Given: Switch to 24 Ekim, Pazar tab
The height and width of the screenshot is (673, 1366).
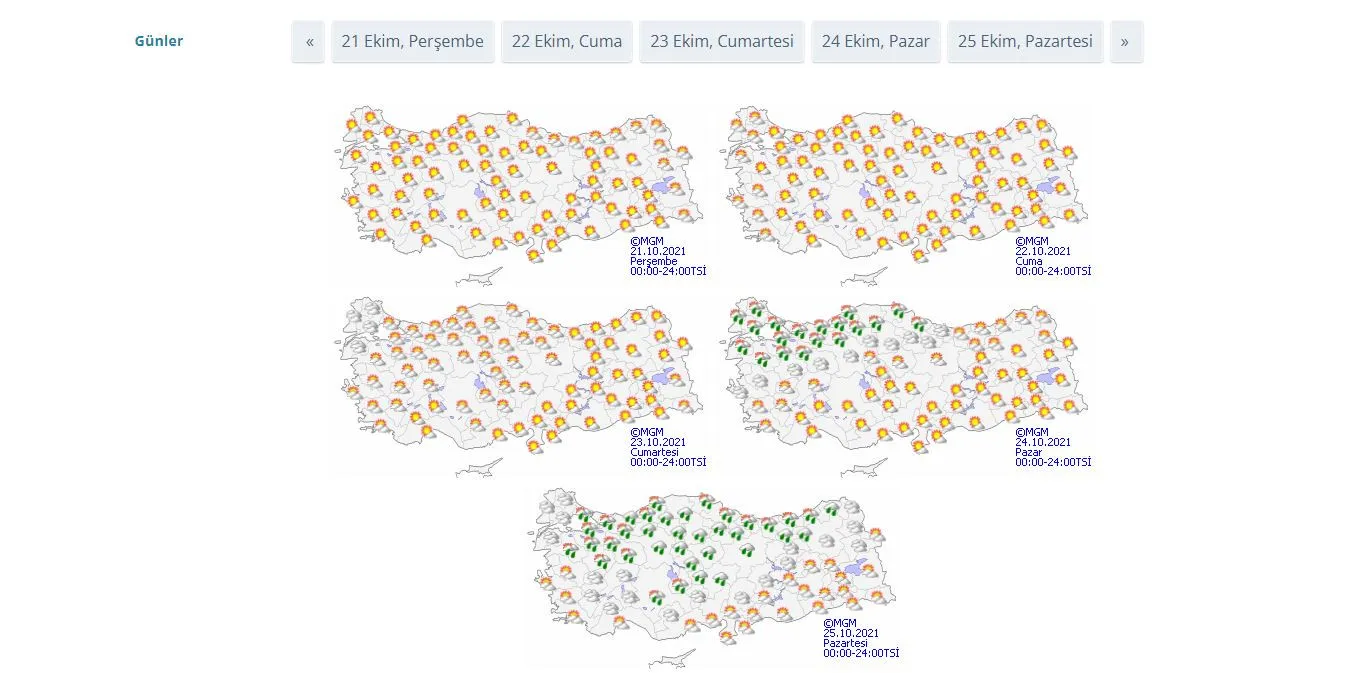Looking at the screenshot, I should 875,42.
